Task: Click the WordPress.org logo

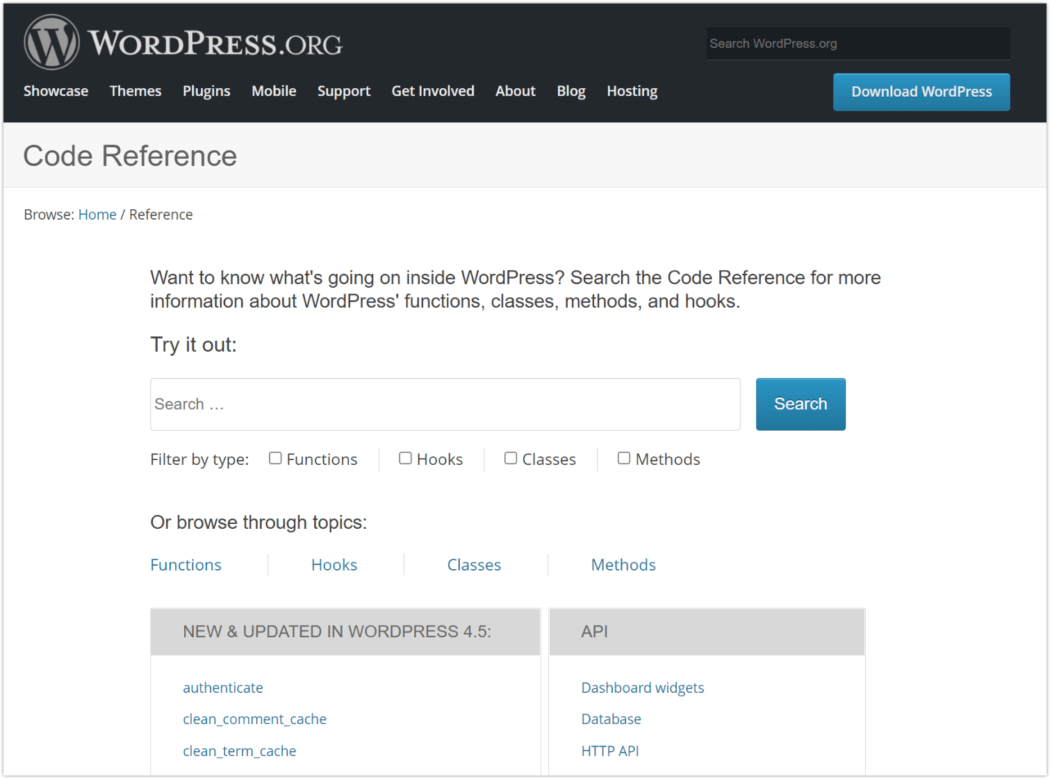Action: click(x=183, y=44)
